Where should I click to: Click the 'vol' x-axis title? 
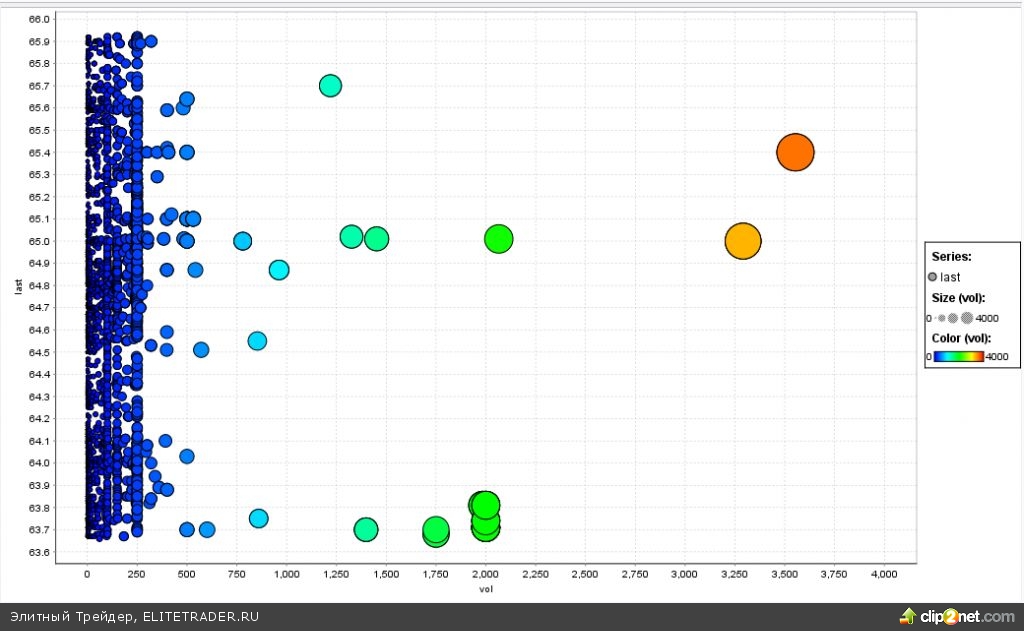coord(485,589)
